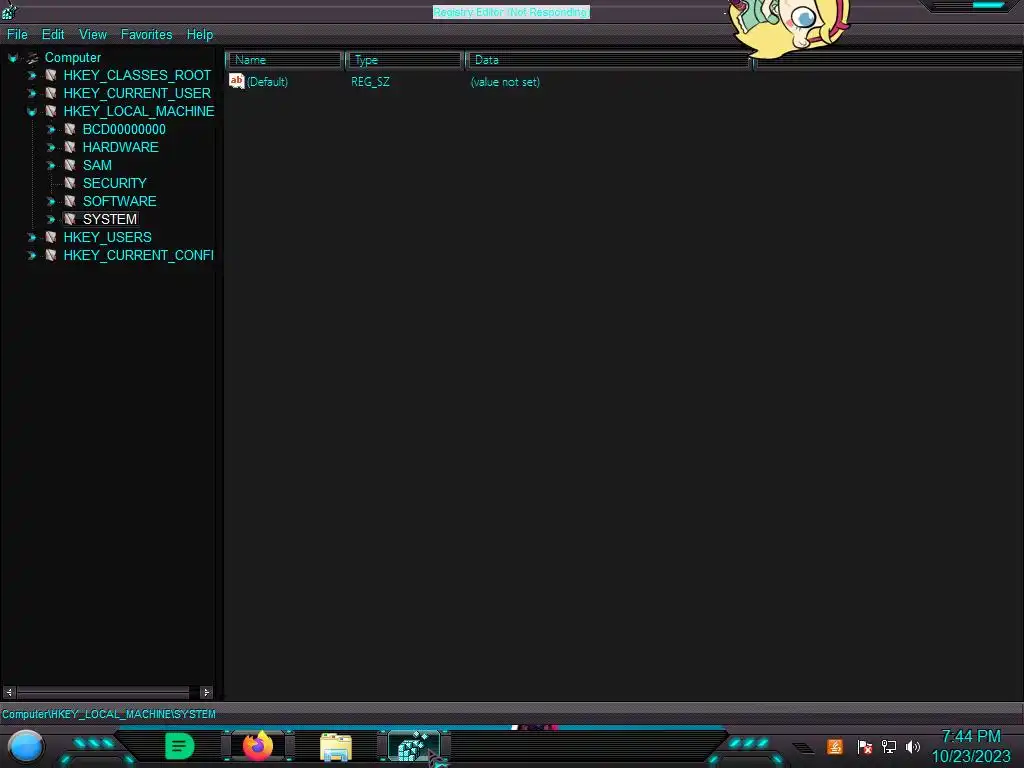
Task: Expand the BCD00000000 key arrow
Action: (50, 129)
